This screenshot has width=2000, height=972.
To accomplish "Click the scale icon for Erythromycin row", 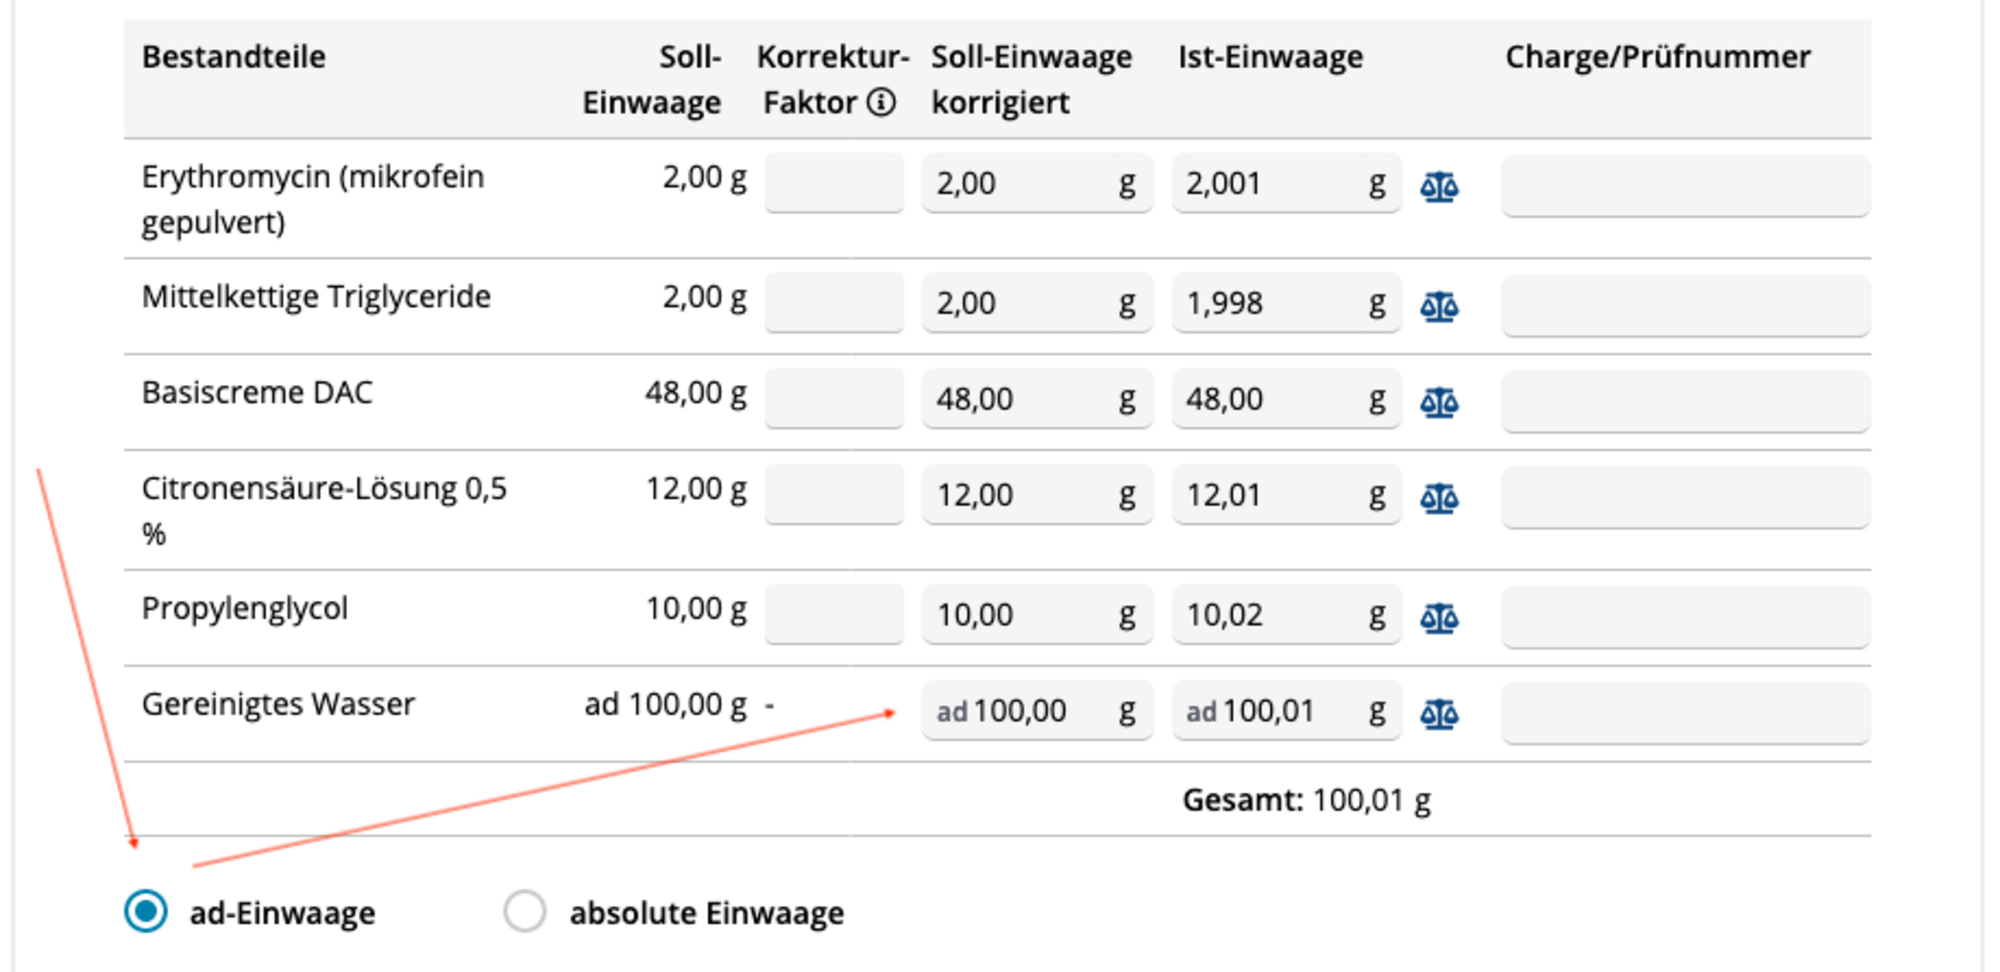I will click(1439, 186).
